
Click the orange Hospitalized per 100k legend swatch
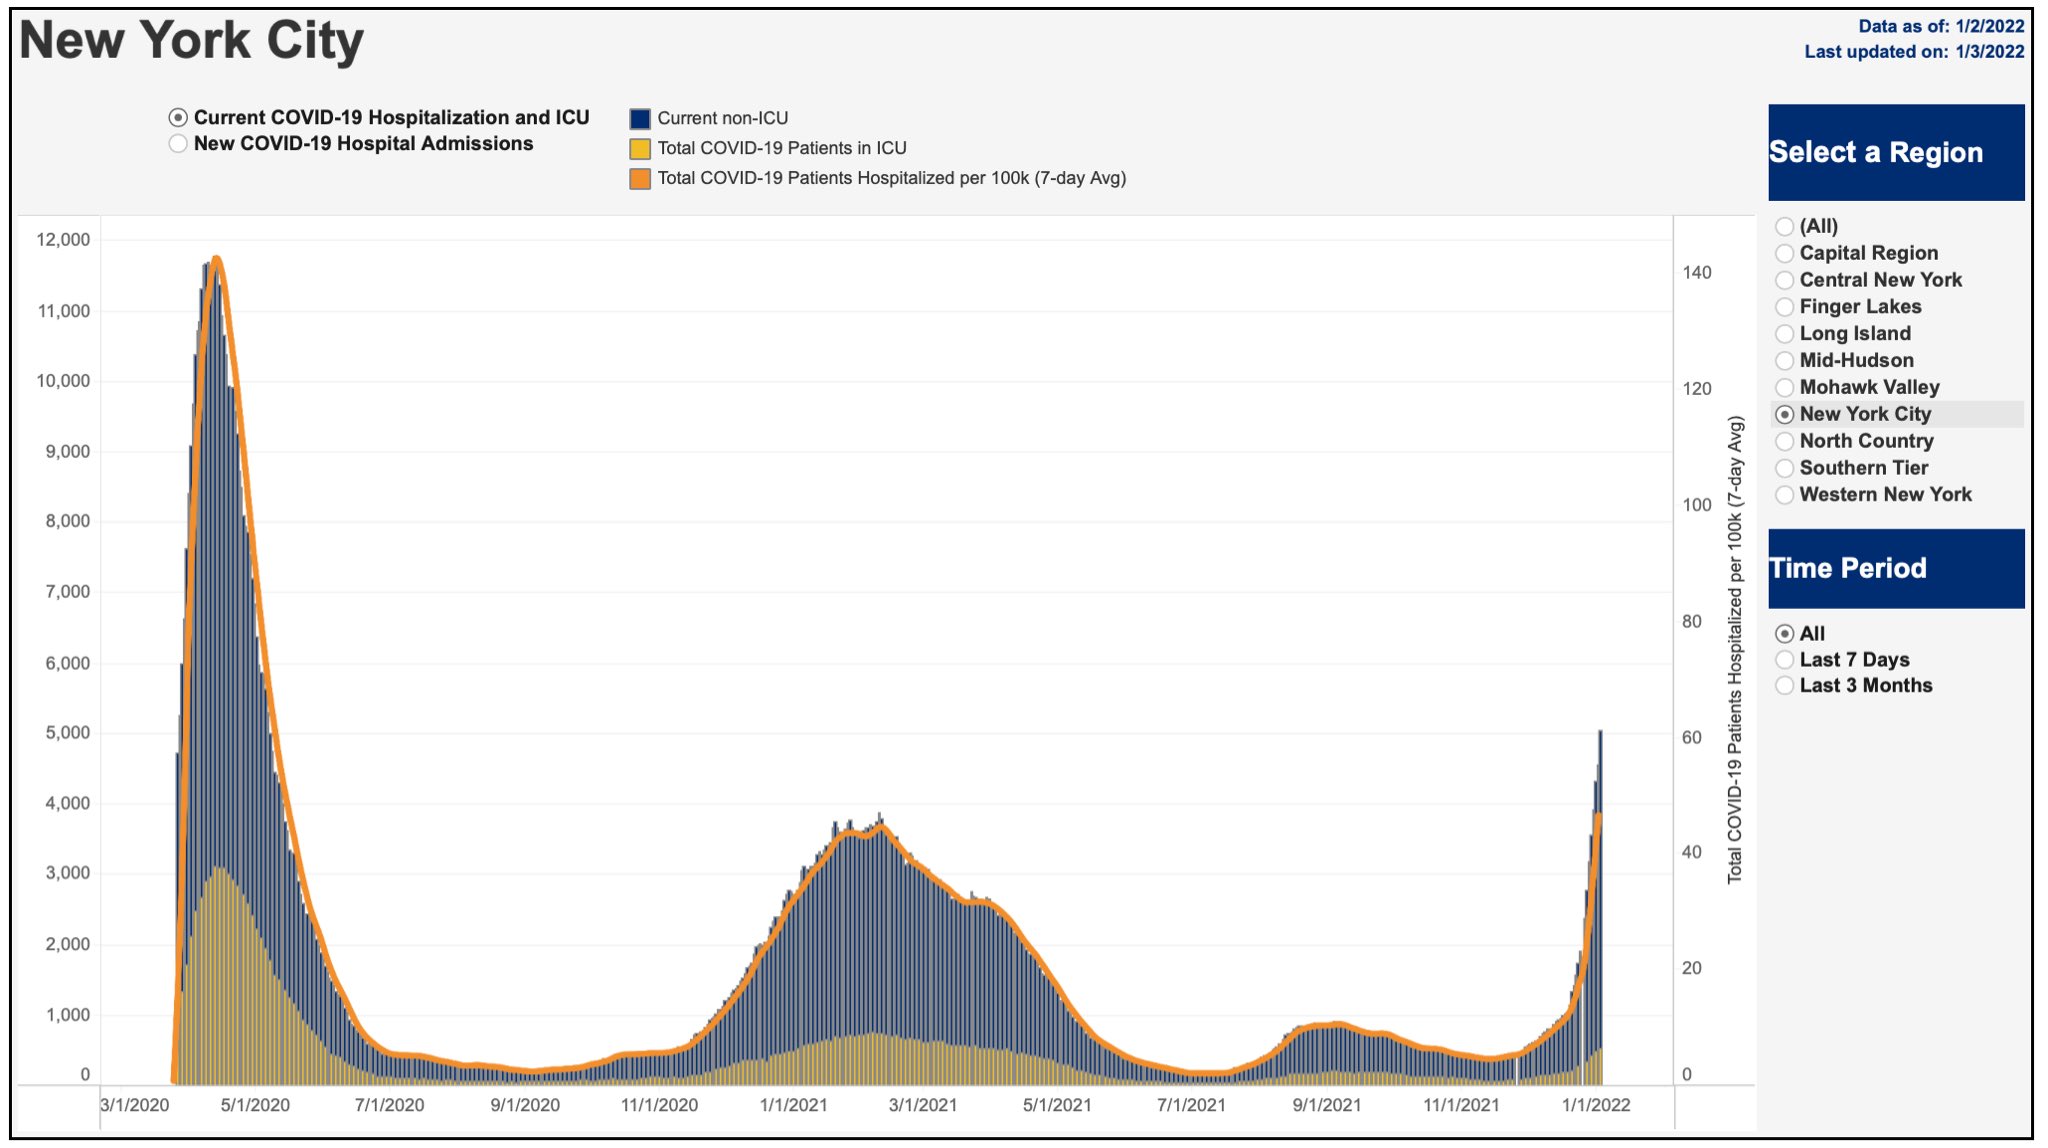click(x=640, y=179)
